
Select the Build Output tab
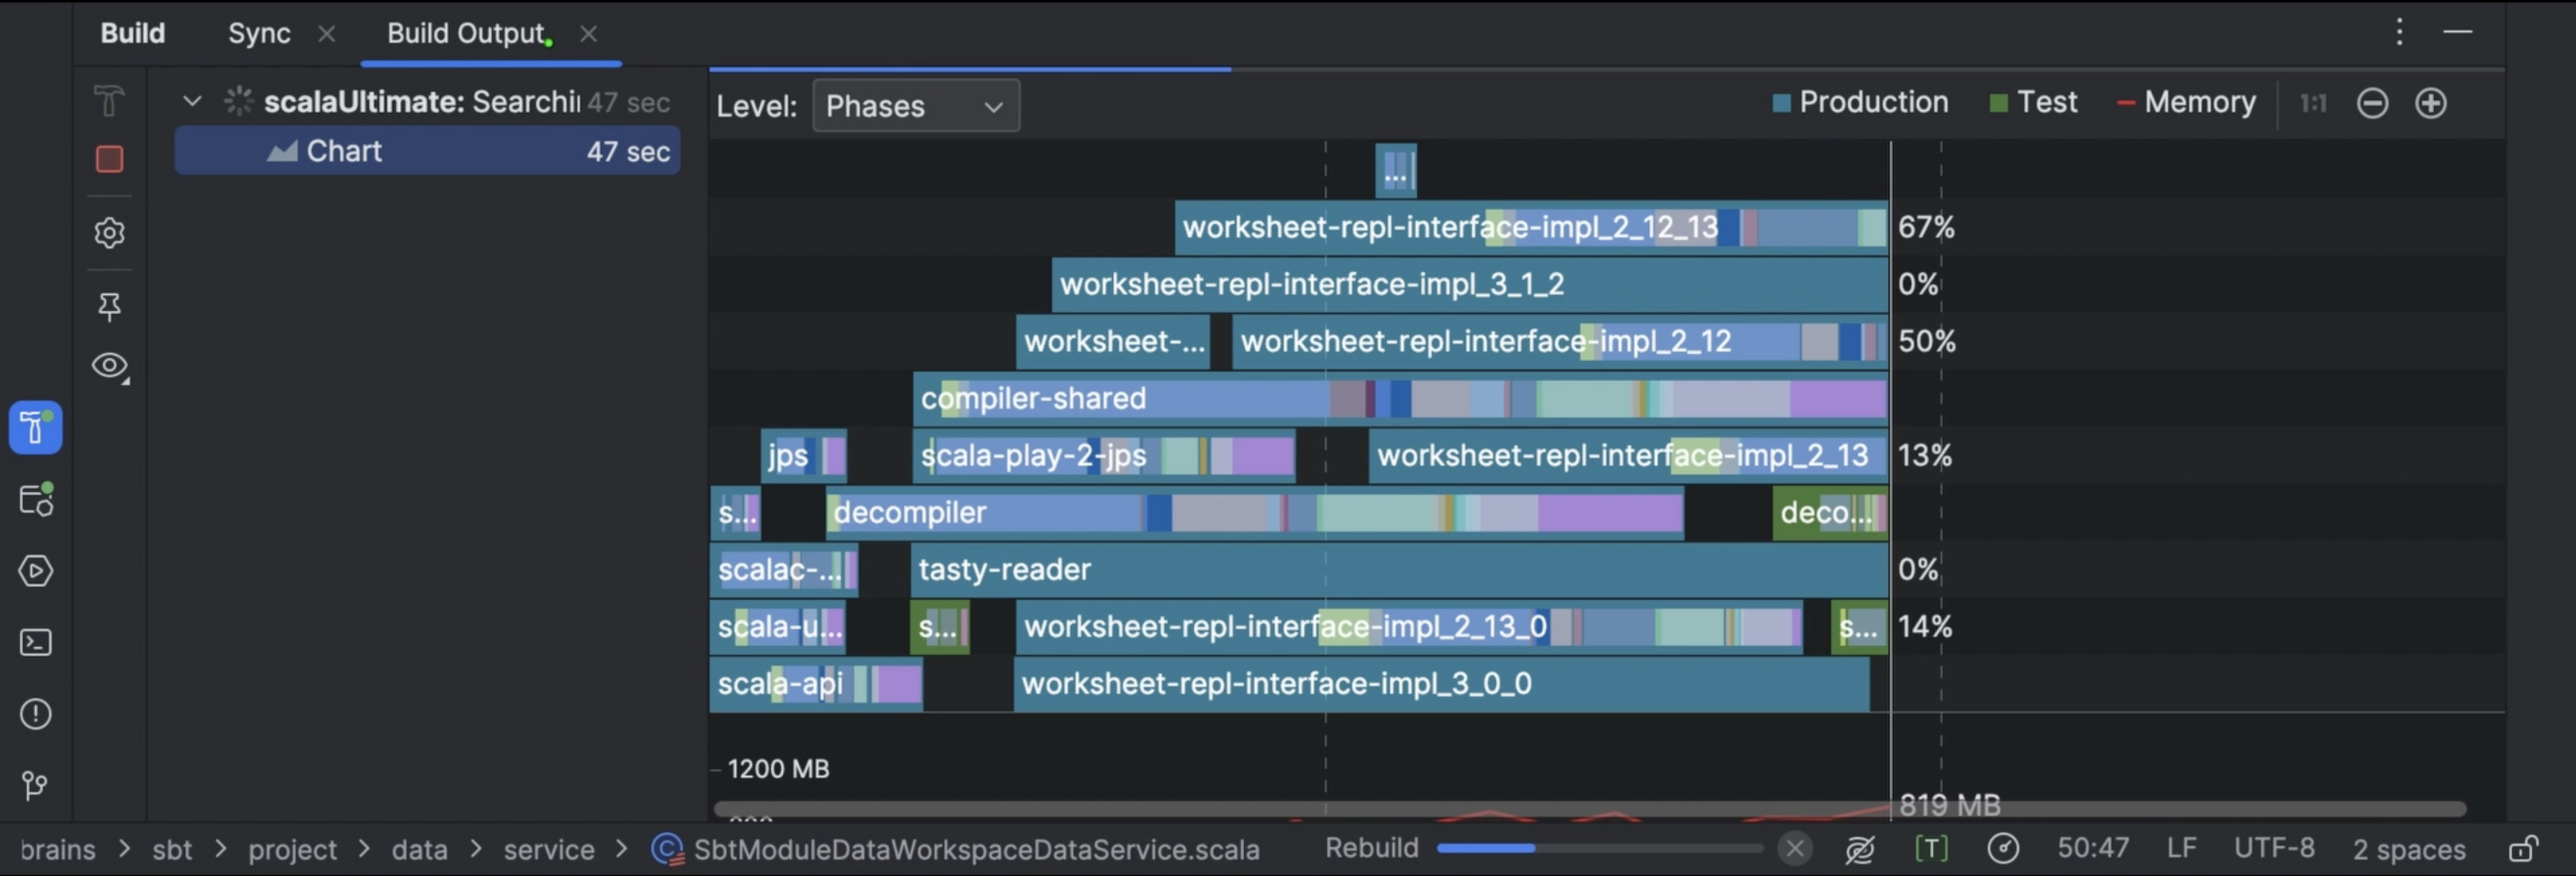click(466, 33)
